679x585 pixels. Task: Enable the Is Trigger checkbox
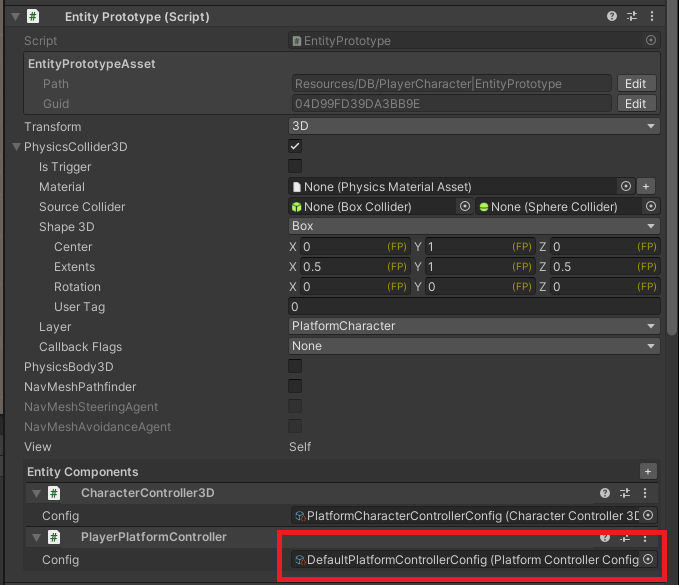click(x=295, y=166)
